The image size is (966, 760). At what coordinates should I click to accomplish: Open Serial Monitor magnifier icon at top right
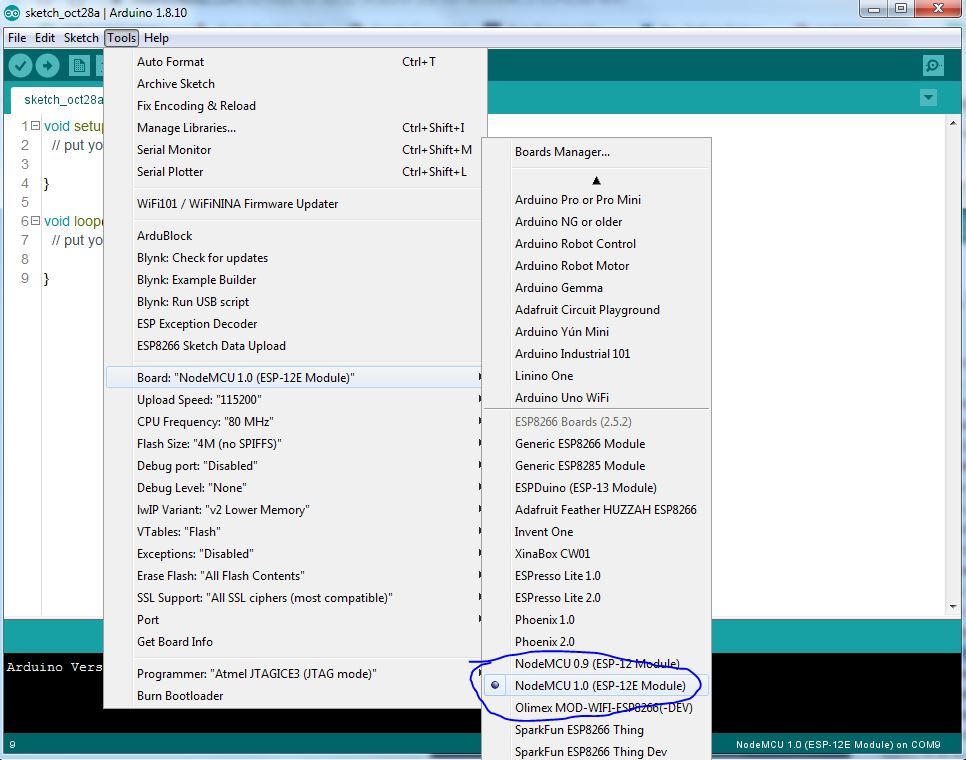pyautogui.click(x=933, y=65)
